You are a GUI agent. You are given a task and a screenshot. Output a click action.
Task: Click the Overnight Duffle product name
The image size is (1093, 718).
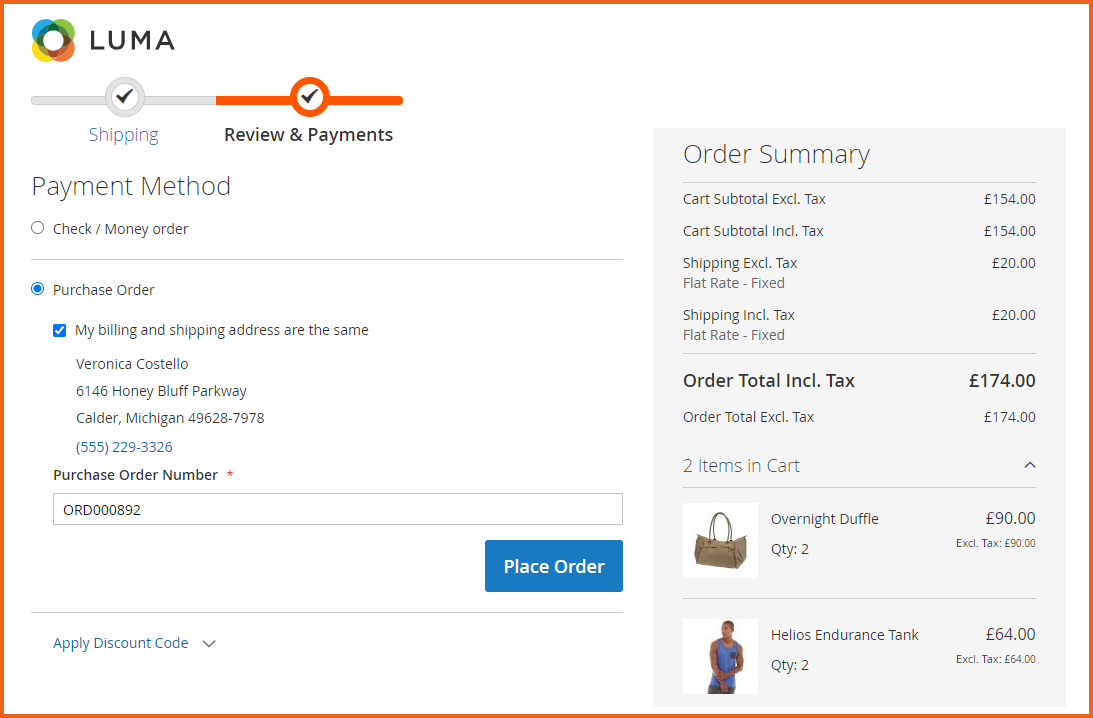point(824,519)
